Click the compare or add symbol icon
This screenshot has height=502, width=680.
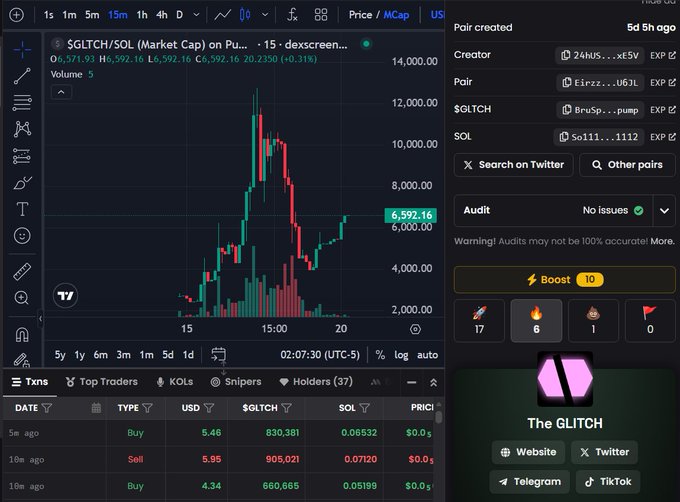click(x=16, y=15)
